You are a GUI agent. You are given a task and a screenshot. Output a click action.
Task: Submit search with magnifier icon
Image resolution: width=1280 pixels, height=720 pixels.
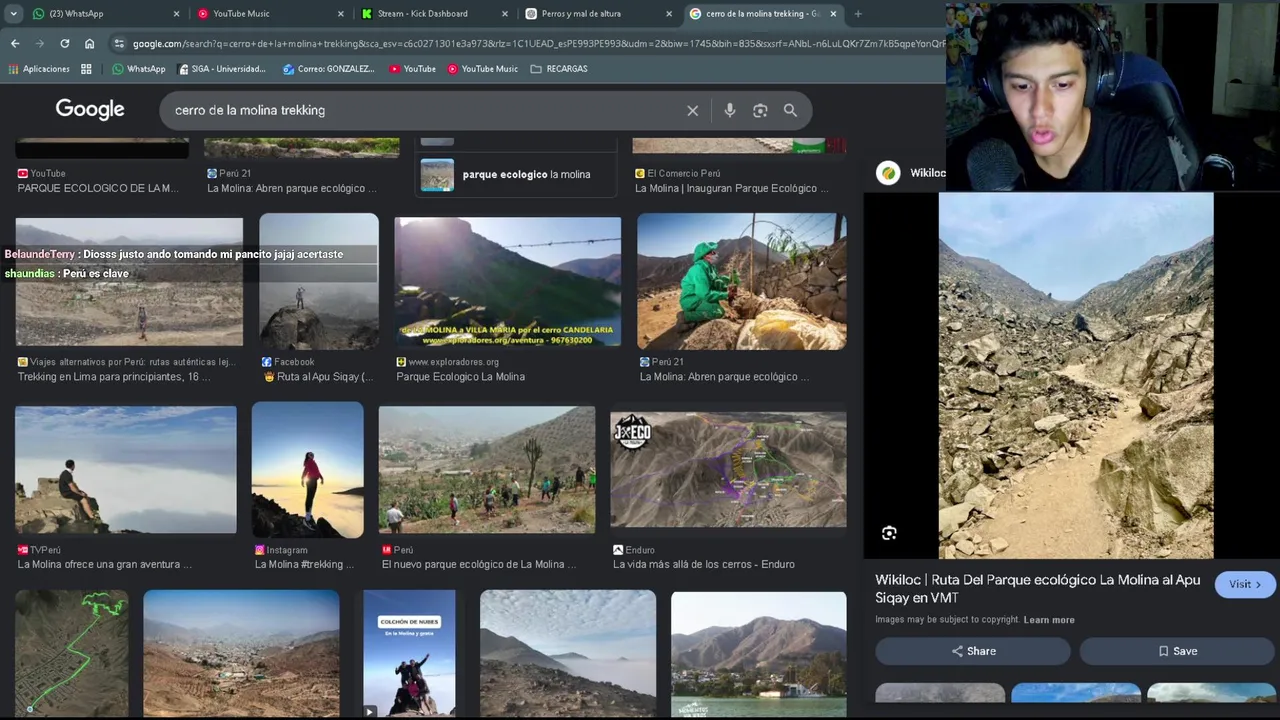[x=790, y=111]
